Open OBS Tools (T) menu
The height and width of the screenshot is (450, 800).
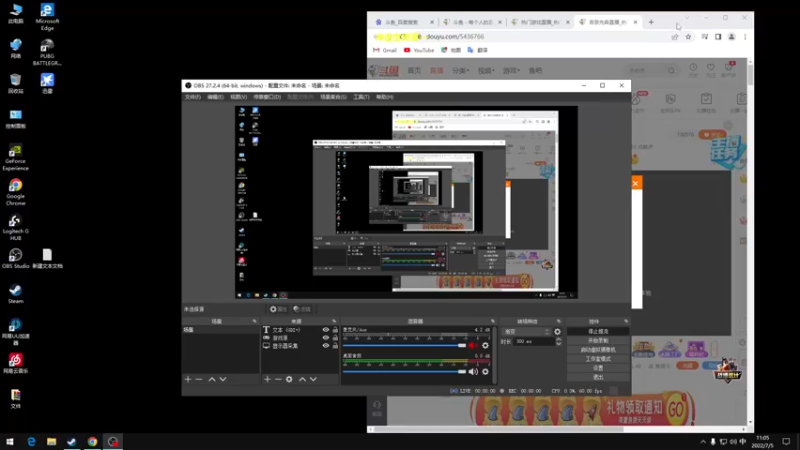(x=361, y=97)
